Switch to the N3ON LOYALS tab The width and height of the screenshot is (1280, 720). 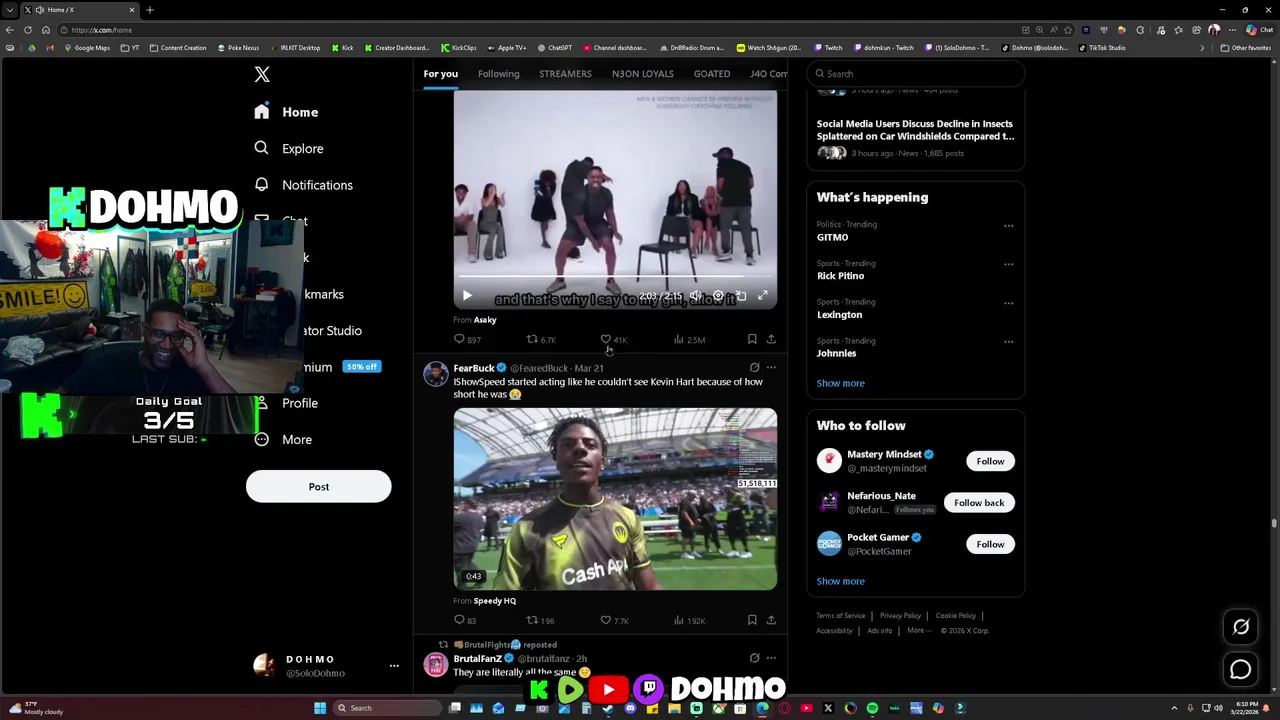(642, 73)
